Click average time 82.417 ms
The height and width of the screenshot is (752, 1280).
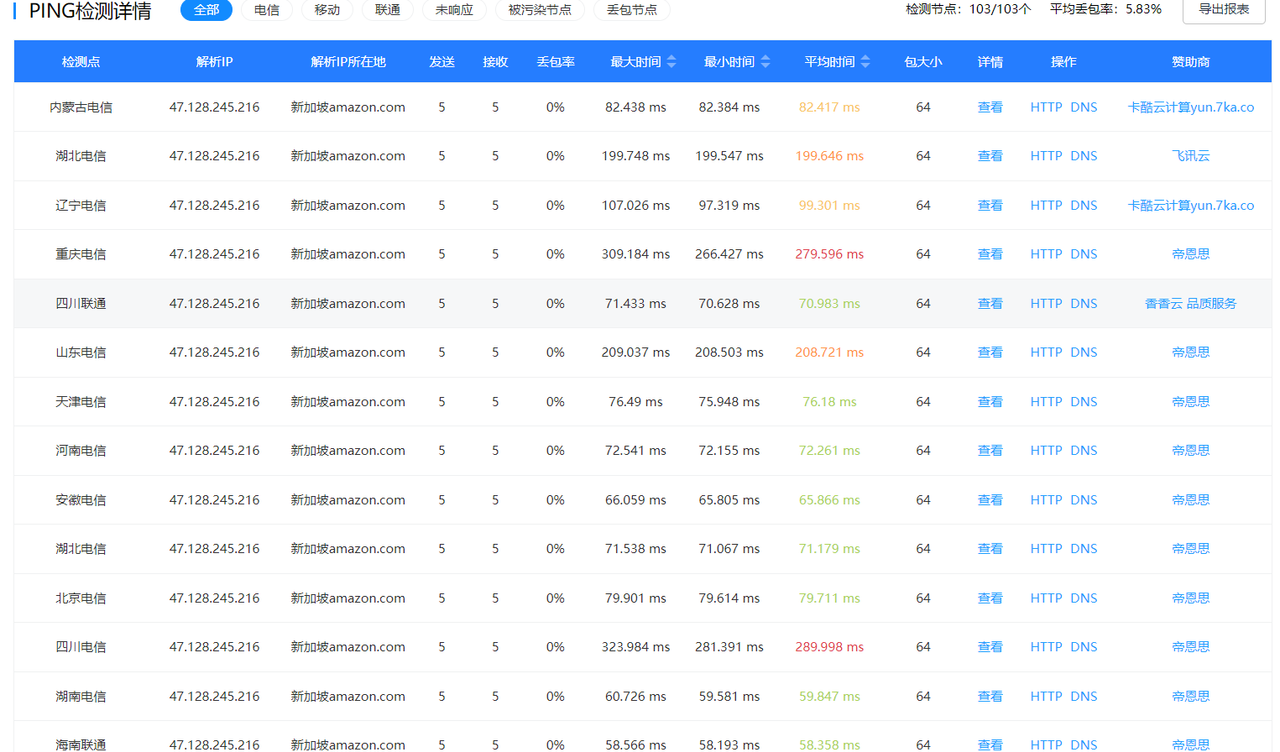click(x=829, y=107)
